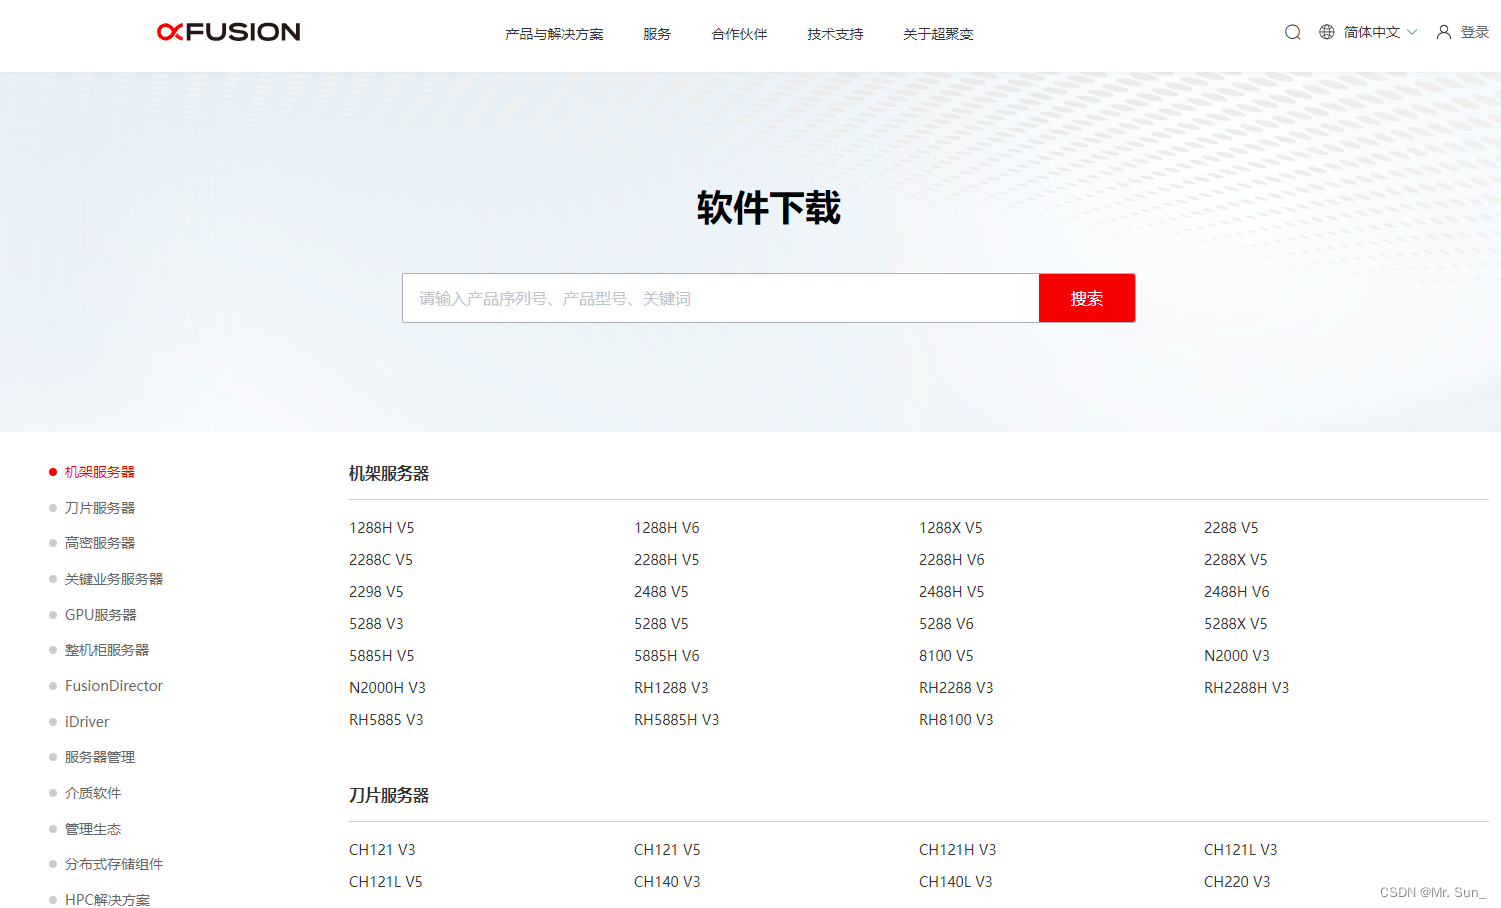1501x908 pixels.
Task: Open the CH121H V3 blade server link
Action: [958, 850]
